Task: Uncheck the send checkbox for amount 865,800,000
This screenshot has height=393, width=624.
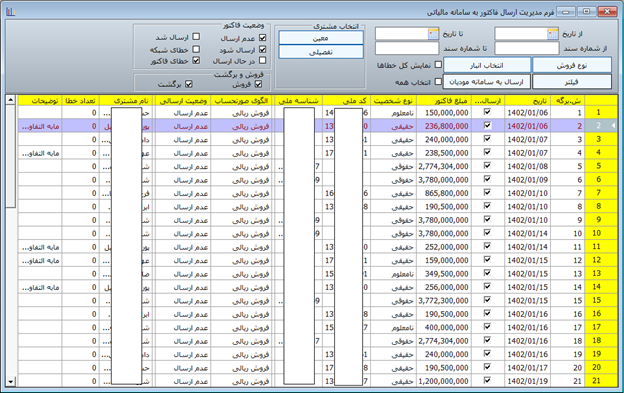Action: coord(487,193)
